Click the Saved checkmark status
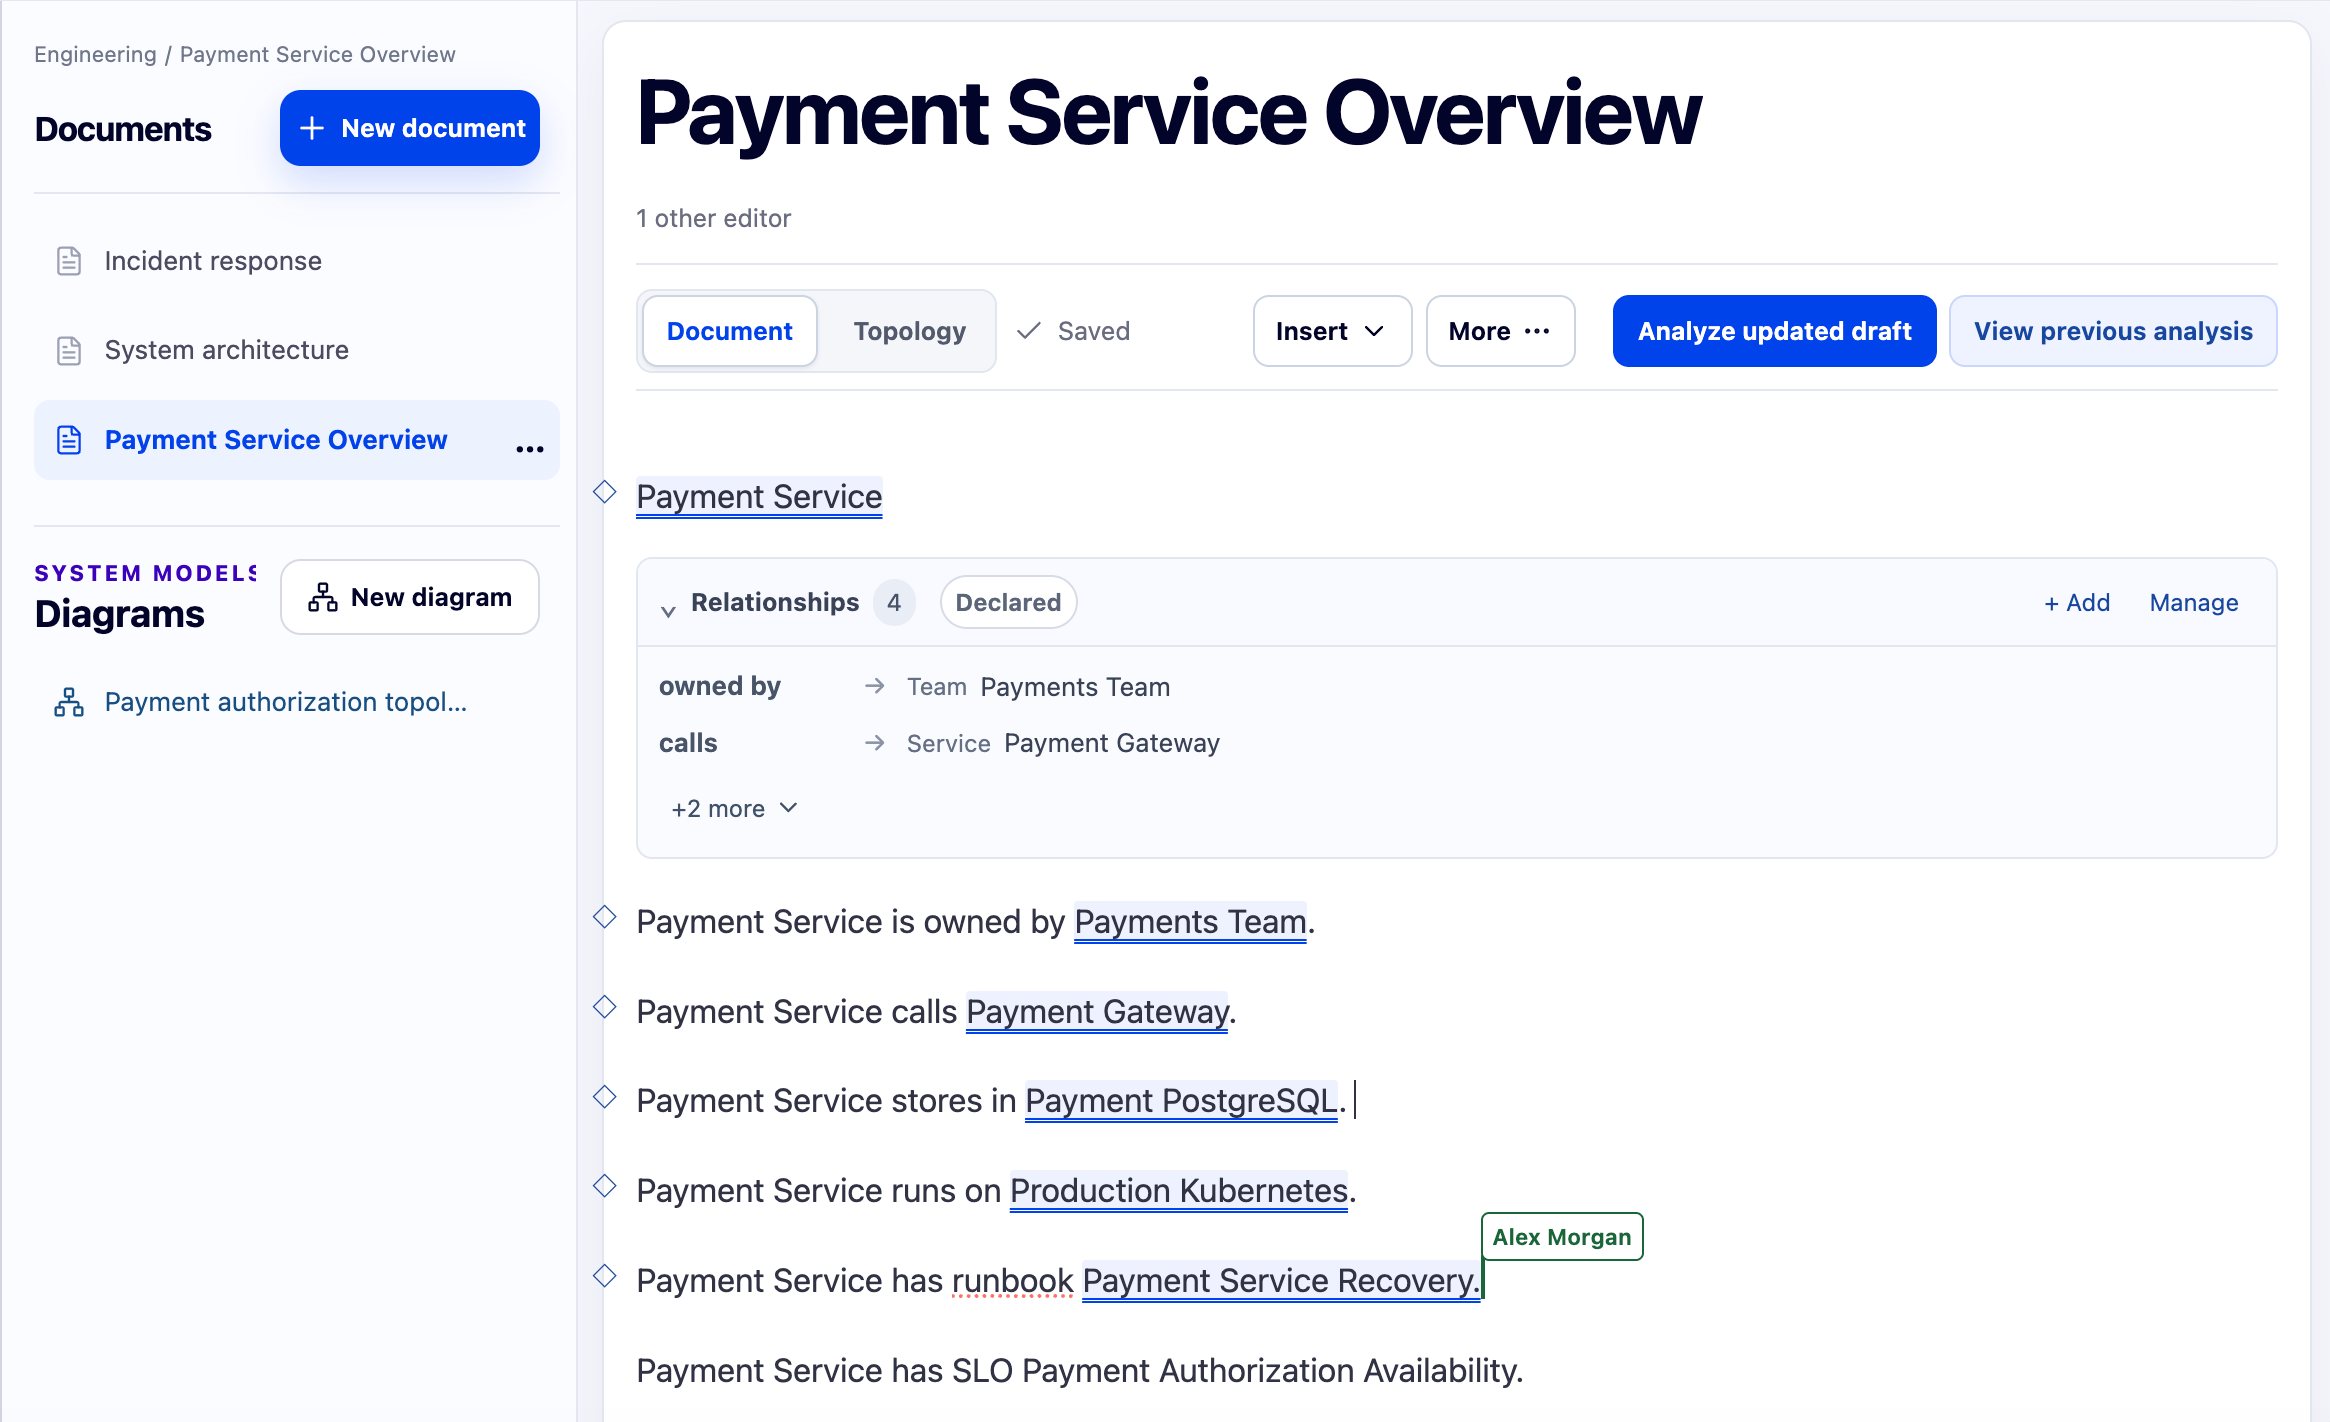This screenshot has width=2330, height=1422. 1073,331
